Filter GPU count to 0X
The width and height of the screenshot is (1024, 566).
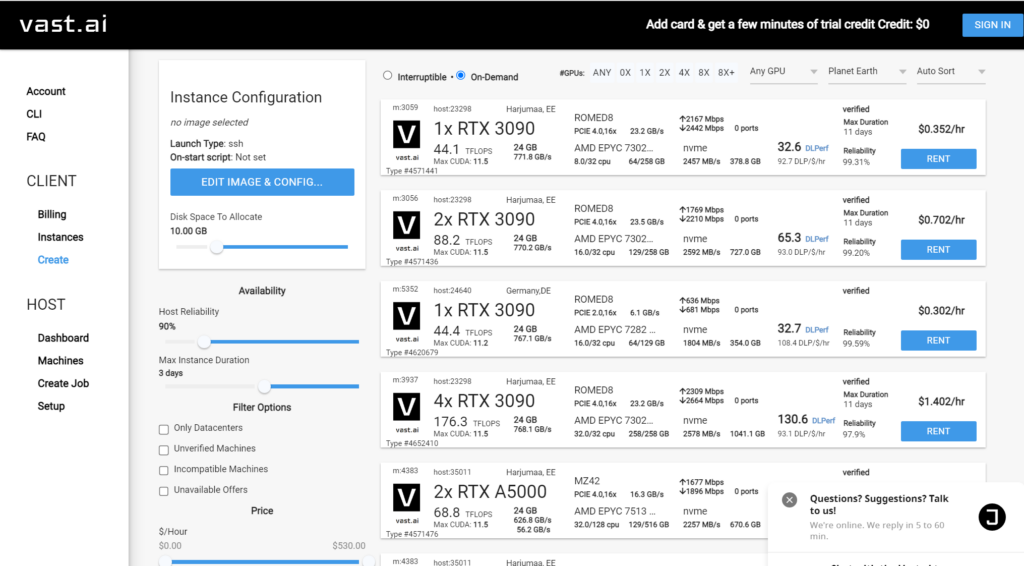click(x=625, y=72)
